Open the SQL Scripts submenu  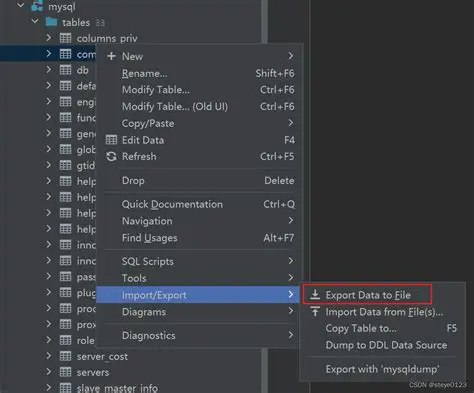coord(199,261)
